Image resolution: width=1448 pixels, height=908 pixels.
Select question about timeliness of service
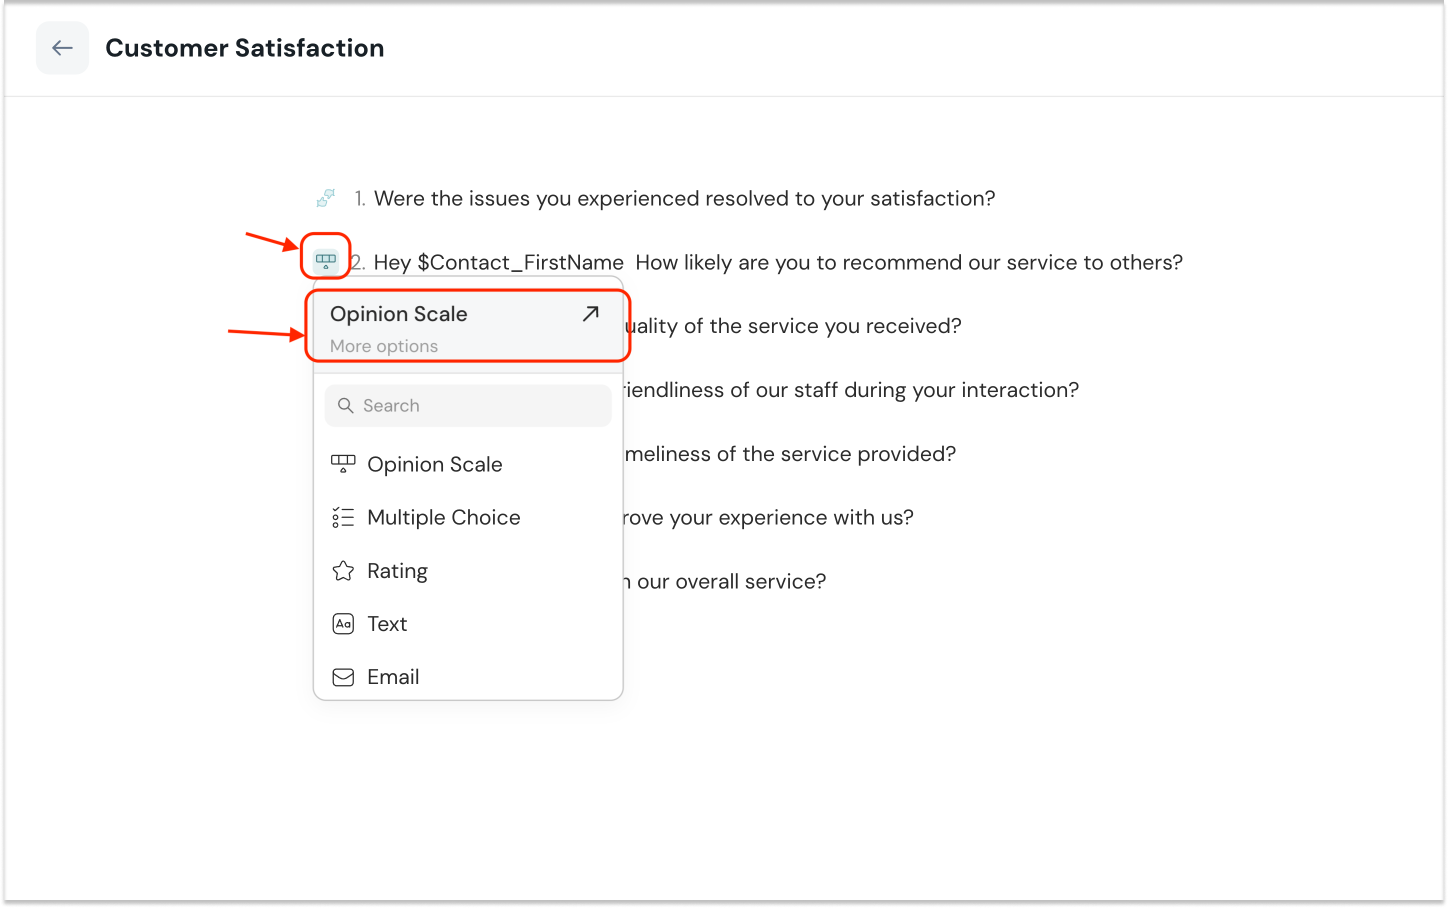tap(790, 454)
